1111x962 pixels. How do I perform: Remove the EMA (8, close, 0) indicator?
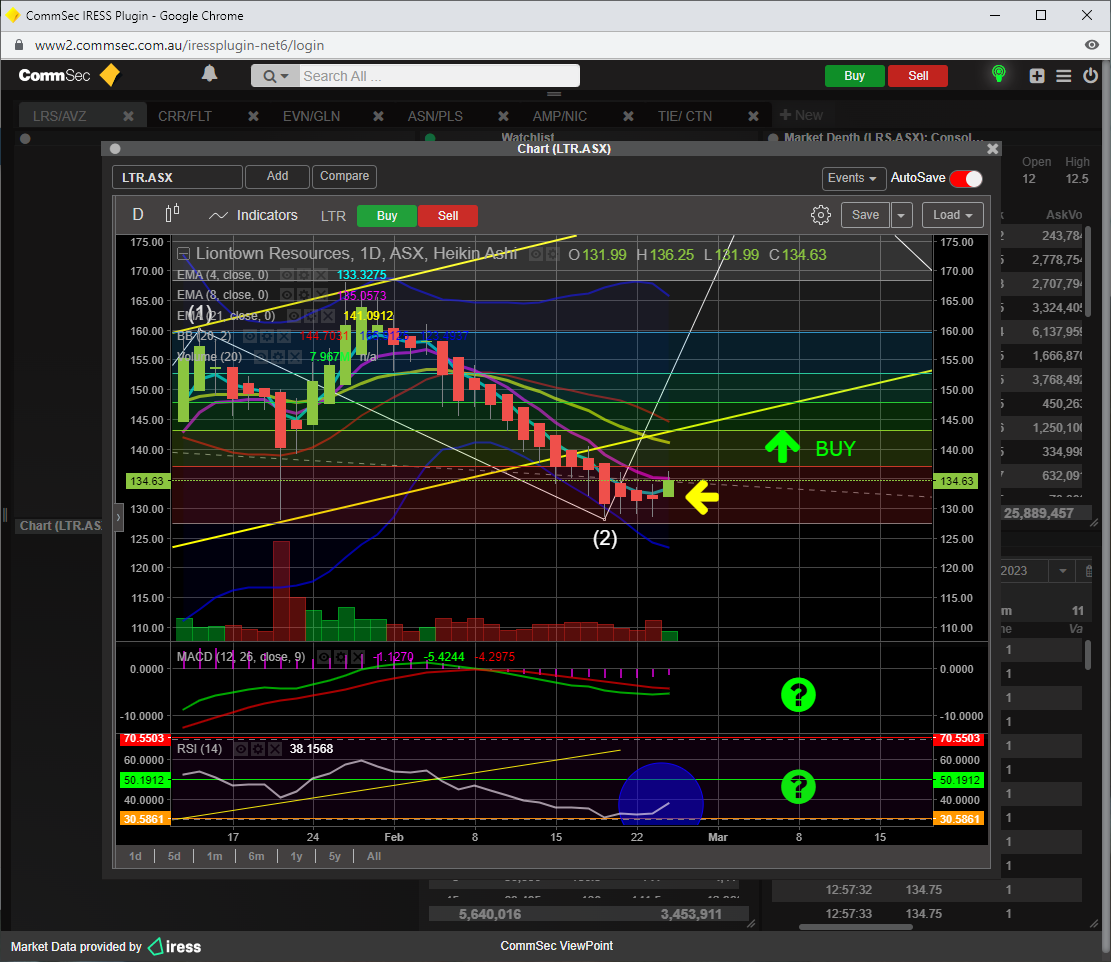[x=320, y=295]
